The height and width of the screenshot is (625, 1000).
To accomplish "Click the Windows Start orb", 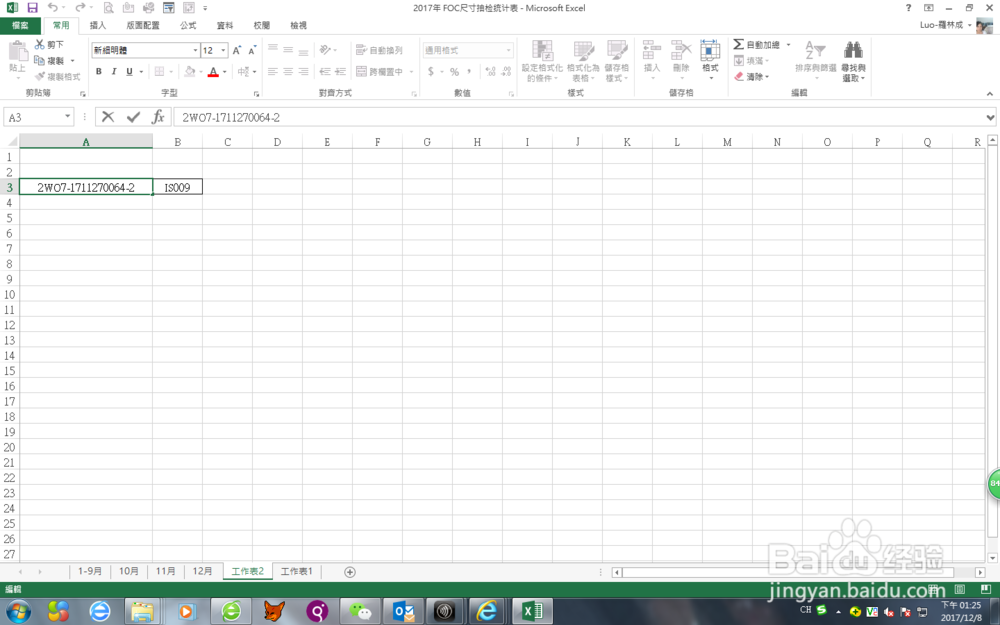I will click(x=18, y=611).
